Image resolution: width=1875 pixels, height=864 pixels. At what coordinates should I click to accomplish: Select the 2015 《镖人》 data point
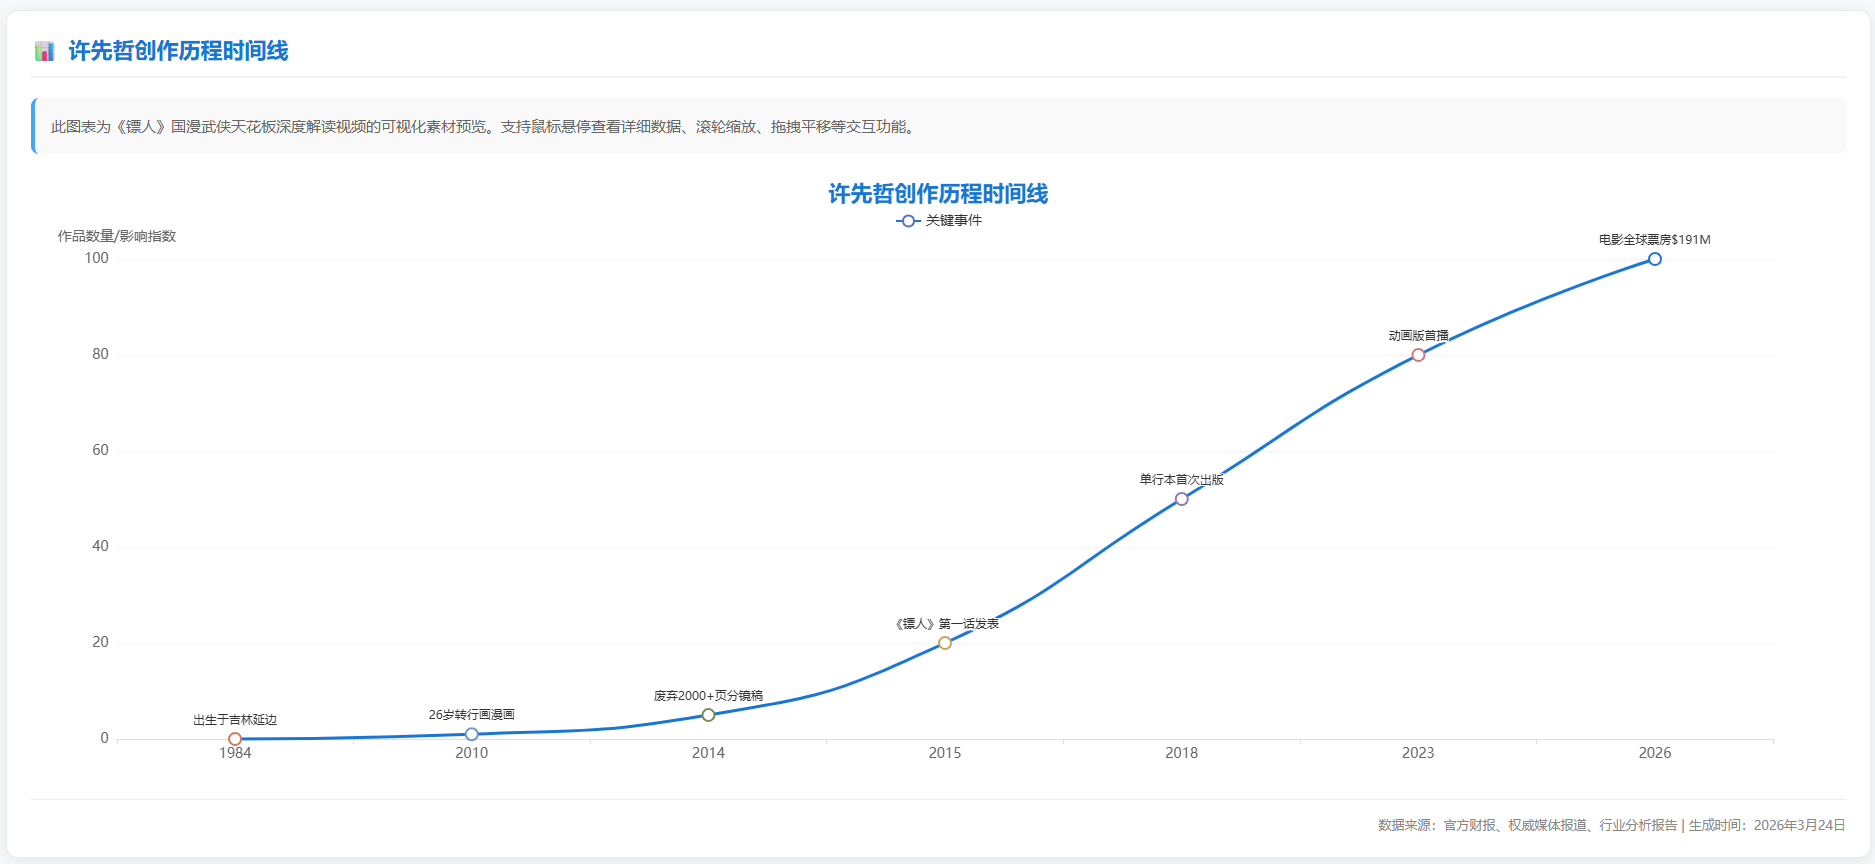pyautogui.click(x=945, y=643)
